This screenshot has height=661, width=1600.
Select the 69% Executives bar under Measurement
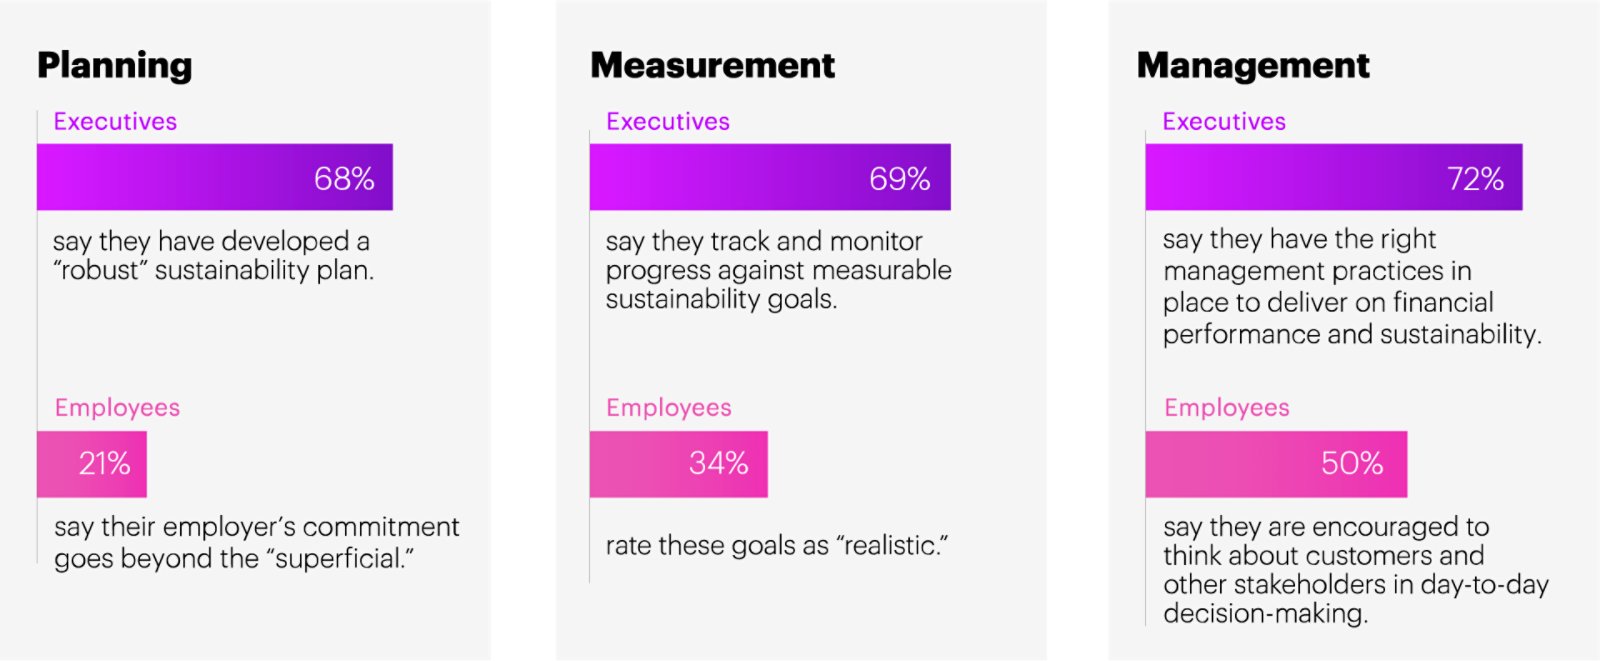(x=770, y=177)
